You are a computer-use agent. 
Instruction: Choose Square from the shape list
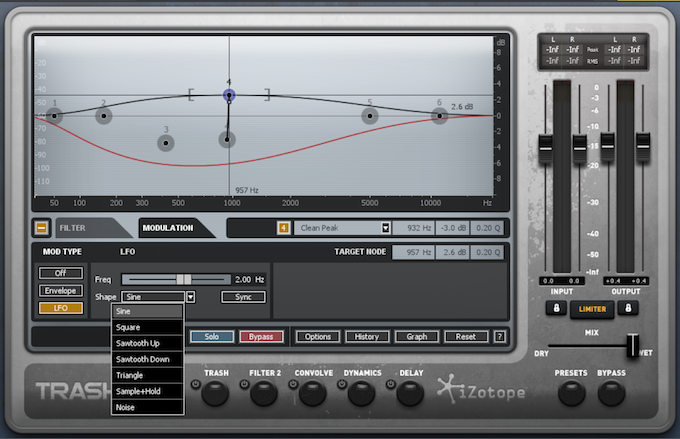147,328
